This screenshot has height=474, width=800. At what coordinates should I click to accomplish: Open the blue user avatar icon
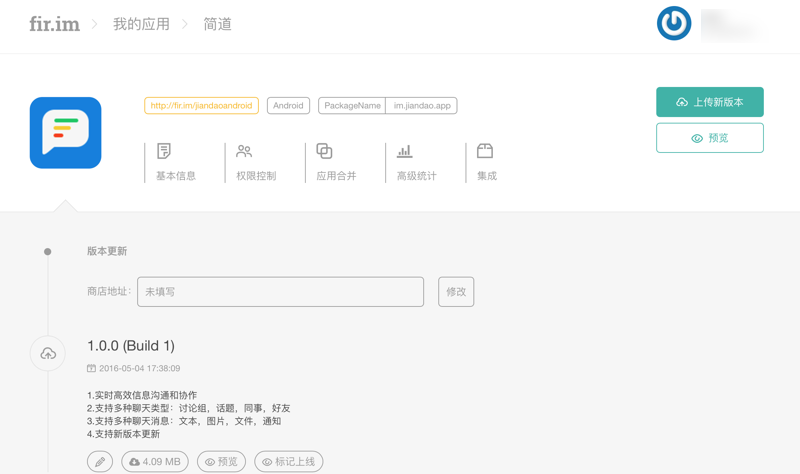point(674,23)
